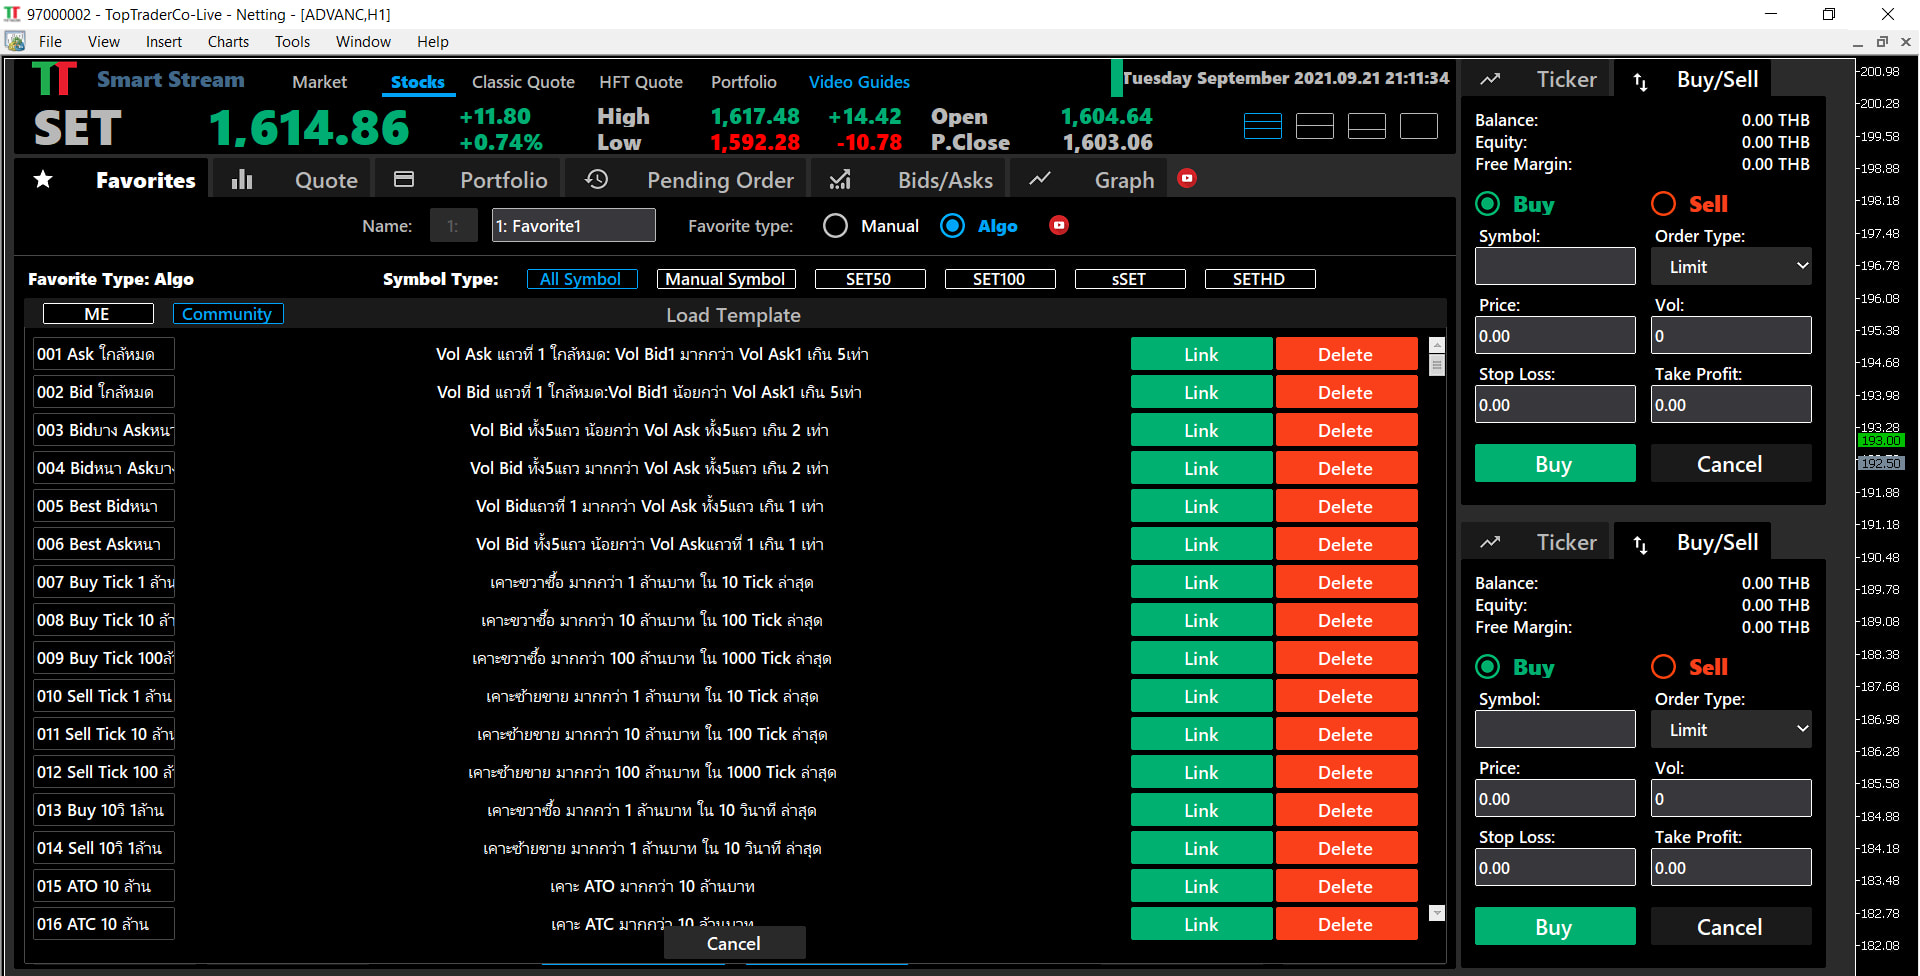
Task: Click the upper Ticker chart icon
Action: point(1490,79)
